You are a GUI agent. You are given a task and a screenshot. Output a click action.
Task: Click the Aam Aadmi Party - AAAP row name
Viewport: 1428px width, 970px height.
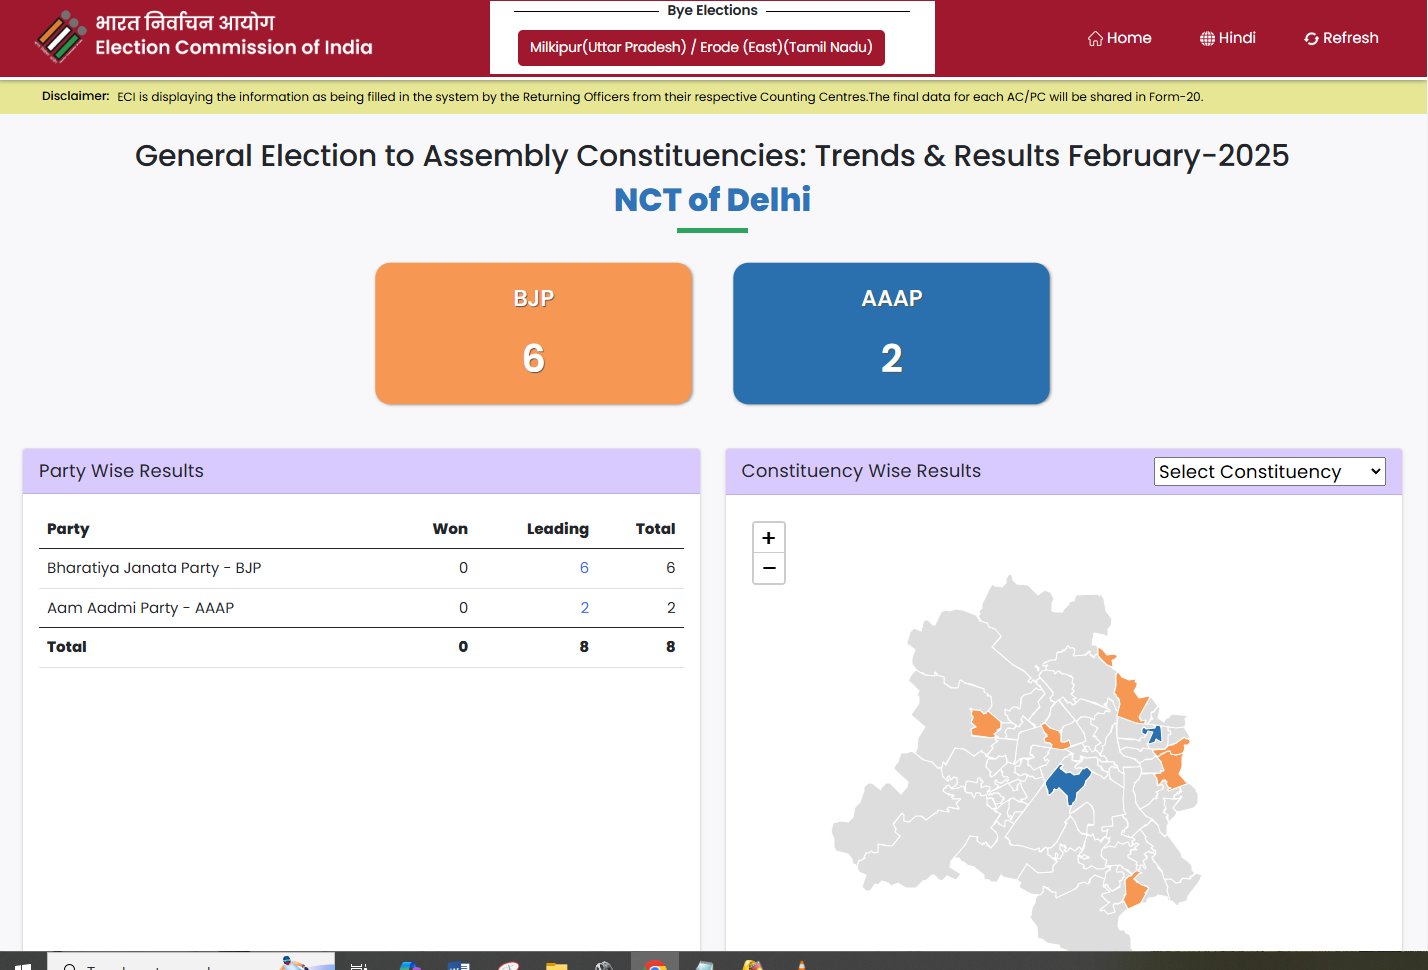pos(141,608)
